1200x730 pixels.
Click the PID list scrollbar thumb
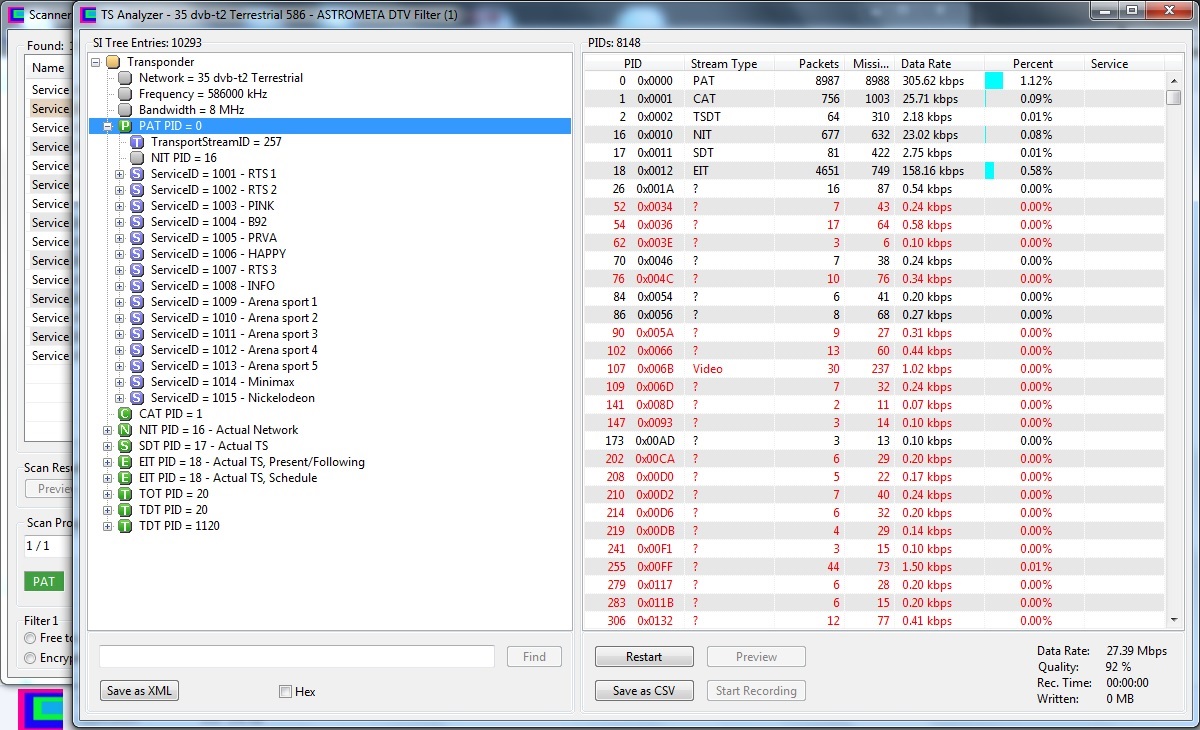pos(1174,97)
